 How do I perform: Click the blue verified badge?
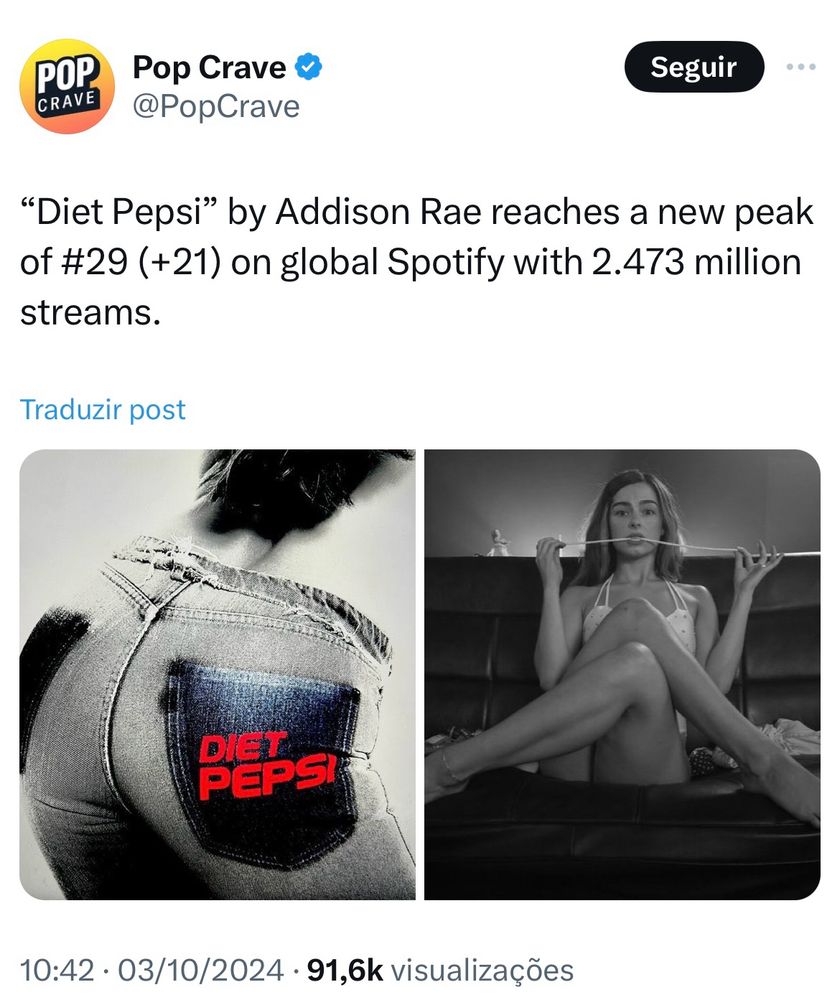(x=309, y=67)
